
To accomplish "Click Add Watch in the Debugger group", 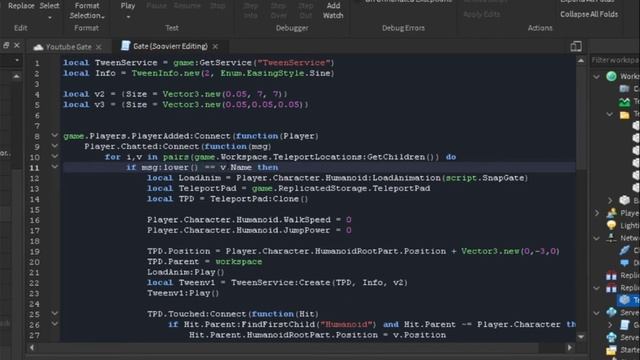I will [333, 11].
